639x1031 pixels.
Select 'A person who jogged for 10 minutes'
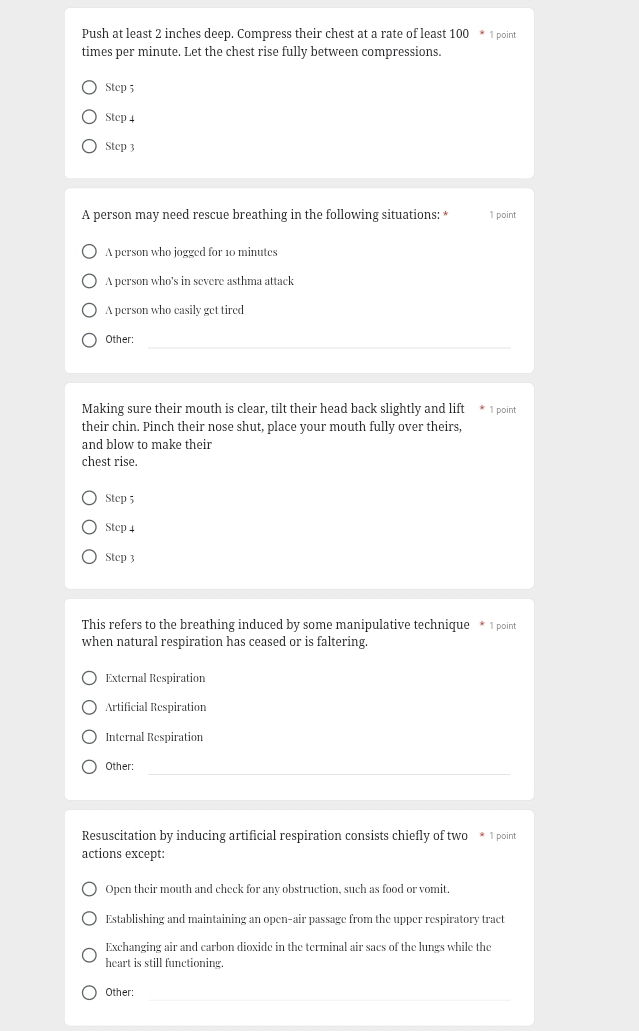click(89, 252)
